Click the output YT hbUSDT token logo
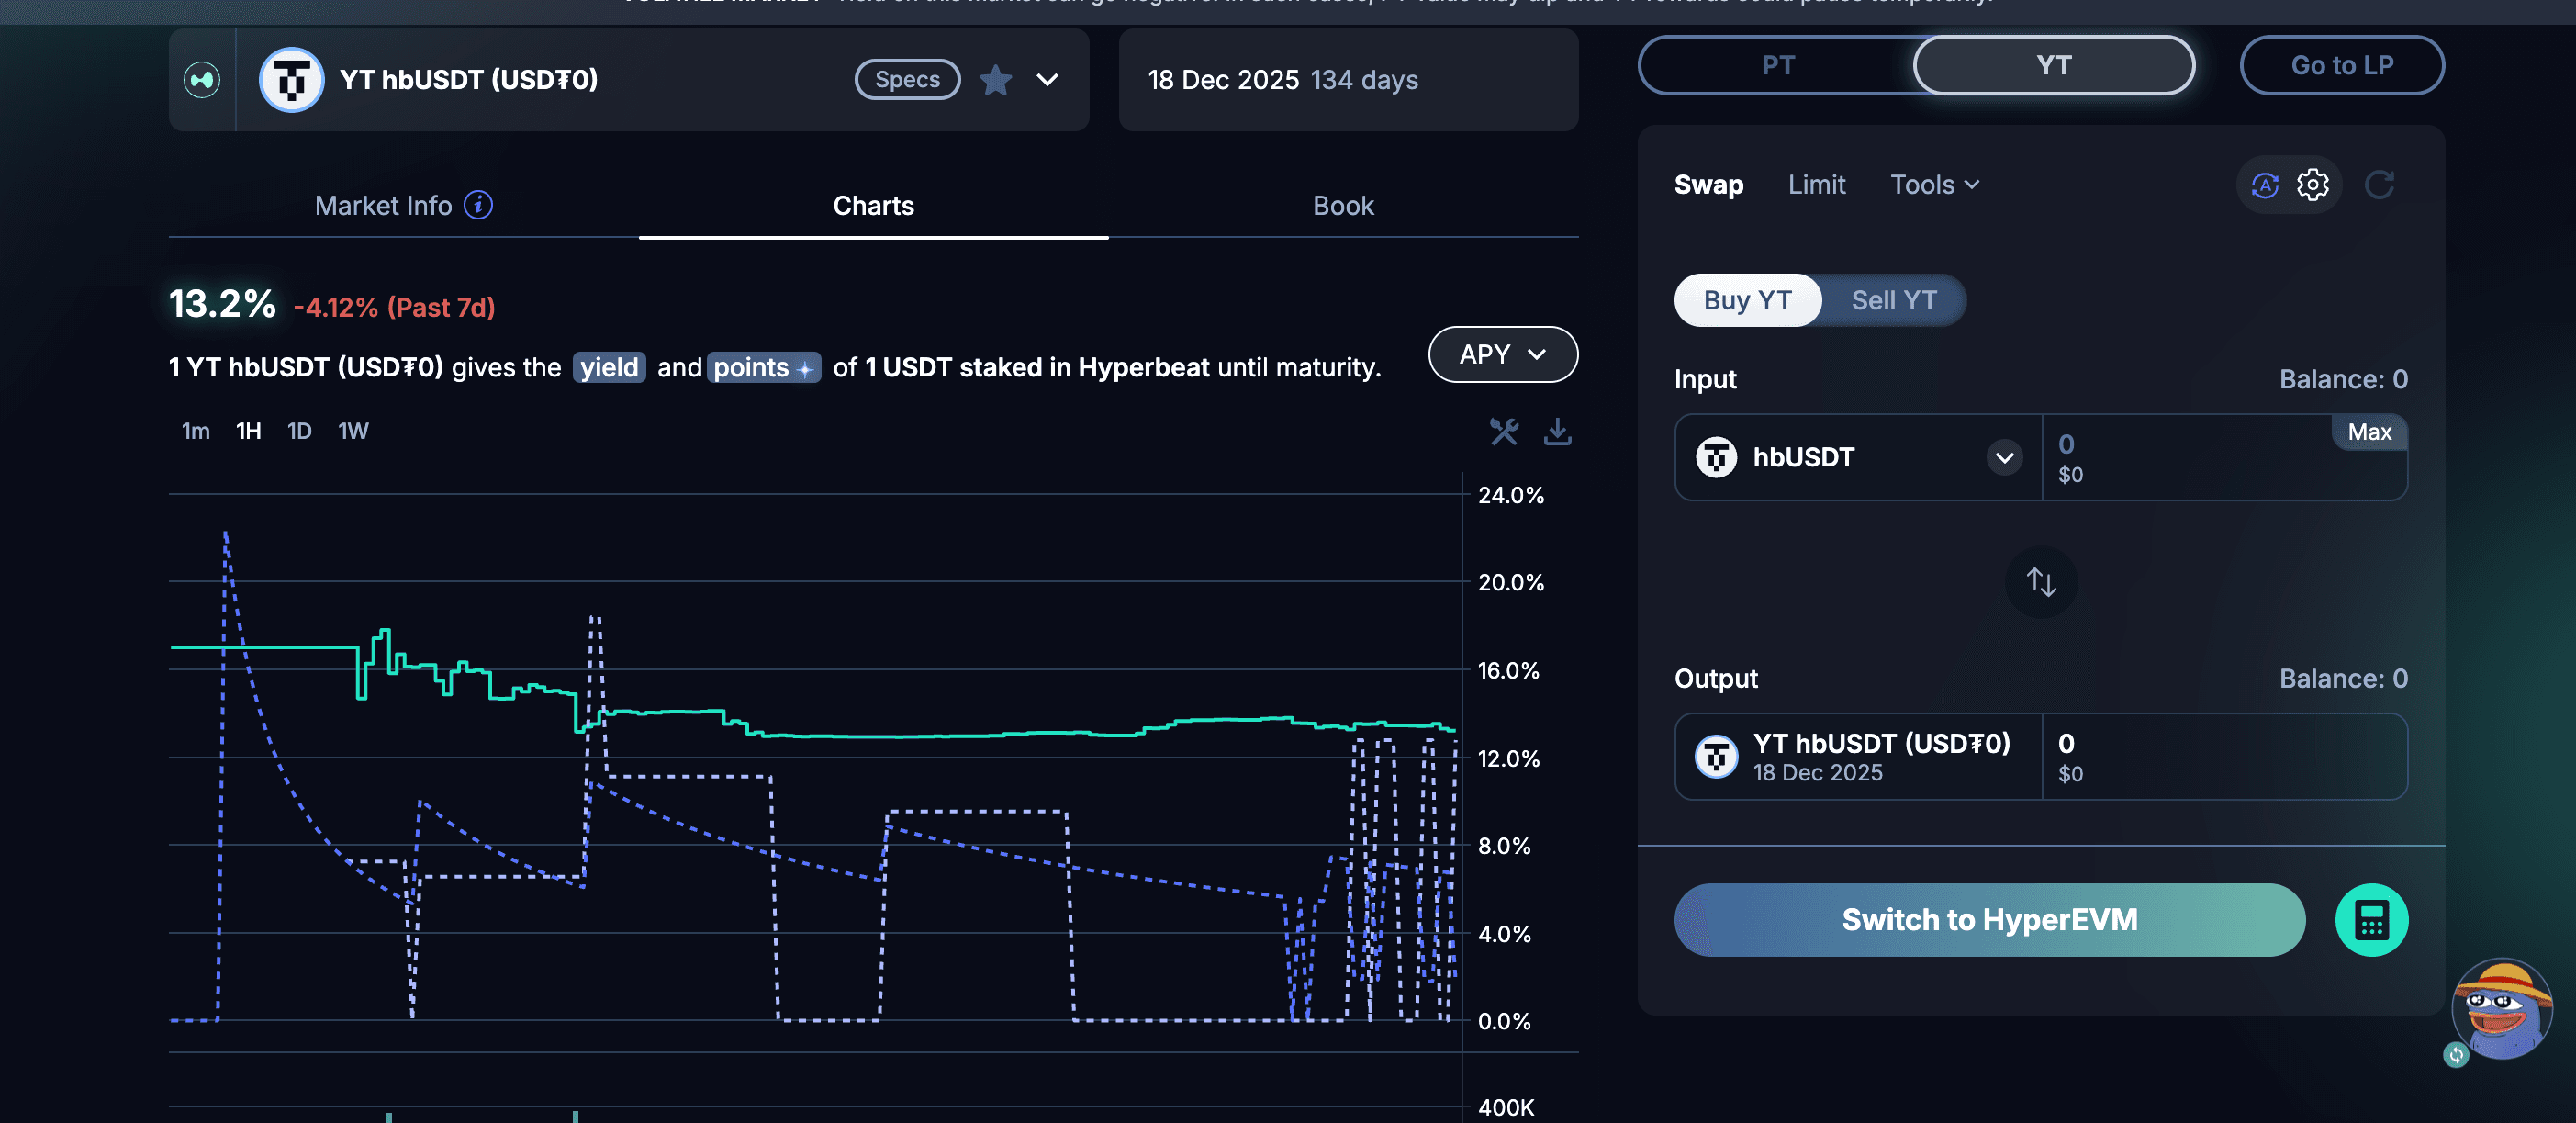The image size is (2576, 1123). (1716, 757)
